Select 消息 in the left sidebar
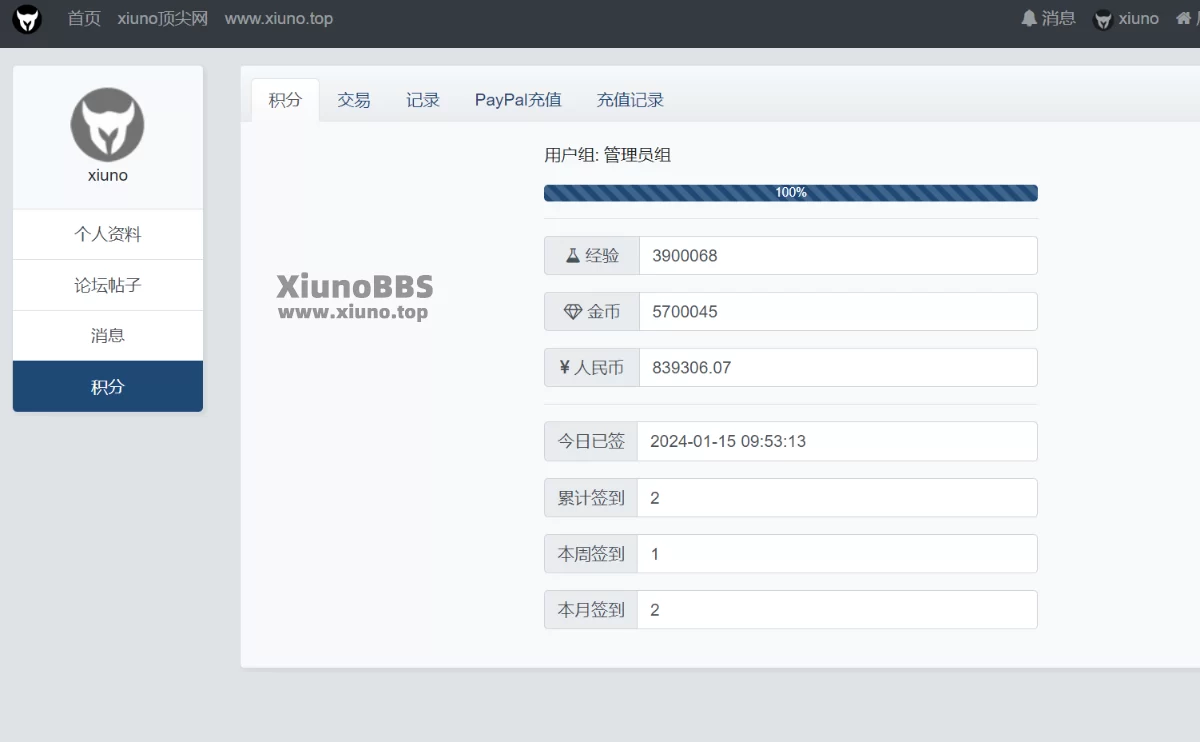The width and height of the screenshot is (1200, 742). tap(107, 335)
